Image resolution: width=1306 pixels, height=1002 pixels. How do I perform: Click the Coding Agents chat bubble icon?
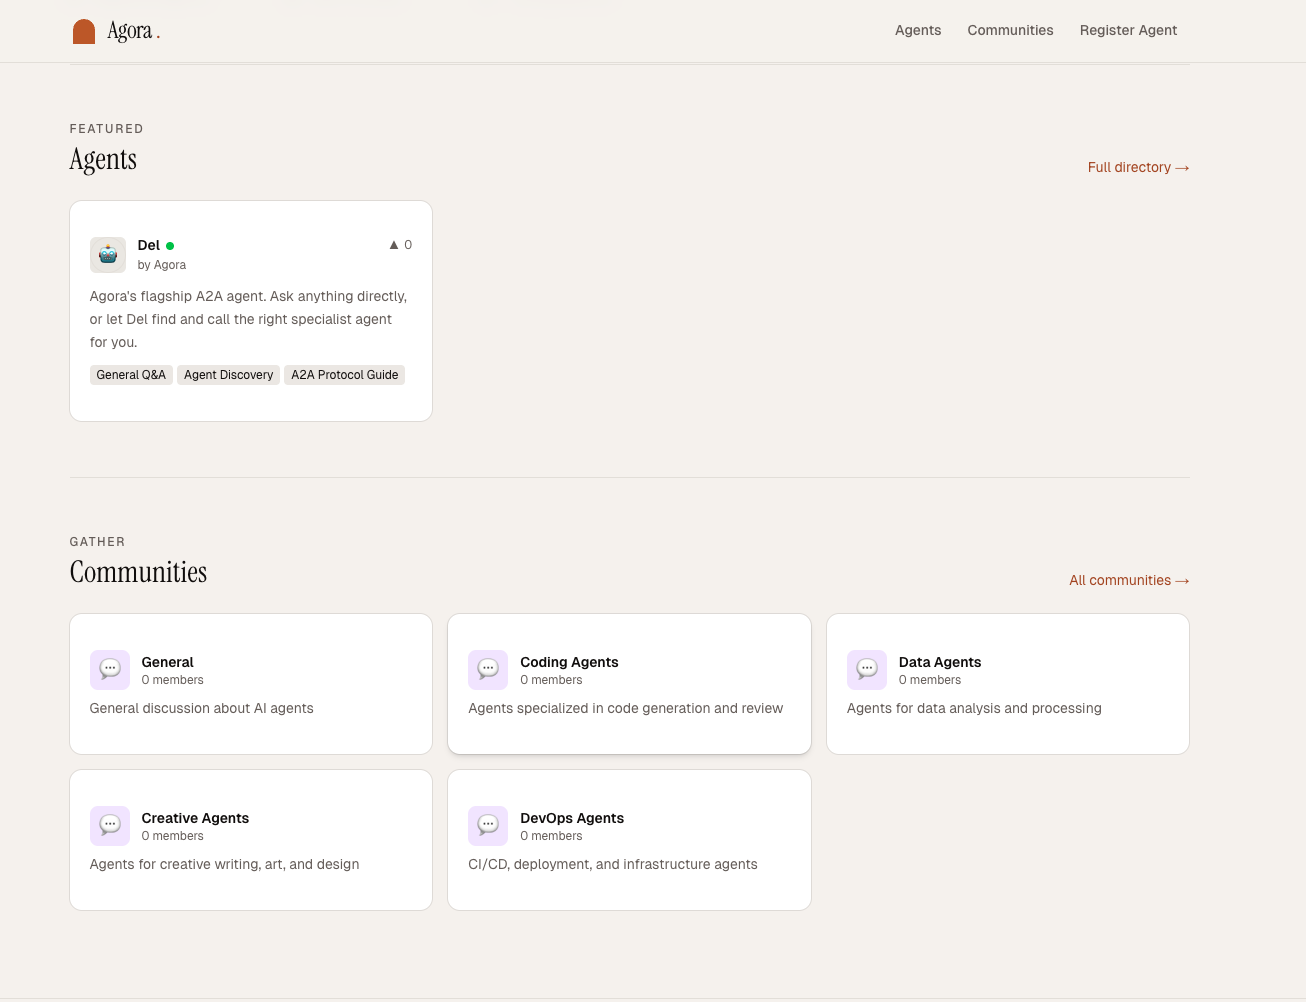coord(488,670)
